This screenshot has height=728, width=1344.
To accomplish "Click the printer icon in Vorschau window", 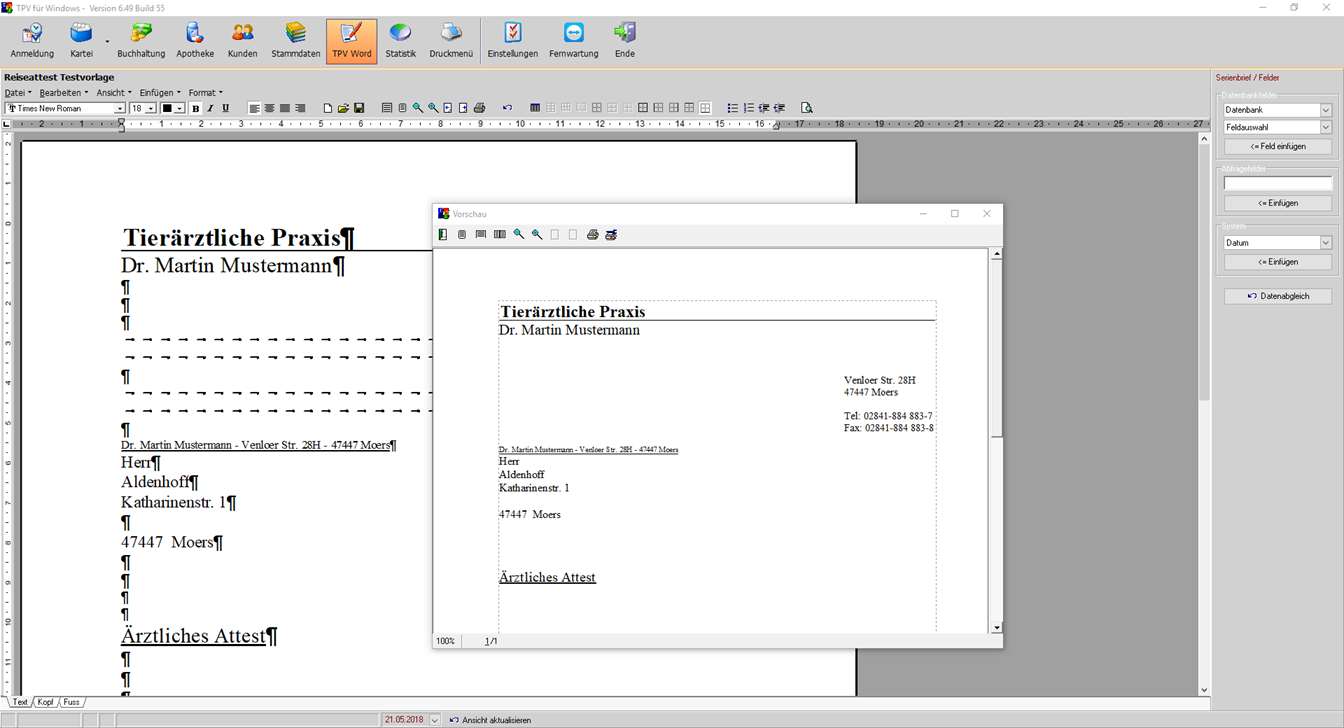I will (x=592, y=235).
